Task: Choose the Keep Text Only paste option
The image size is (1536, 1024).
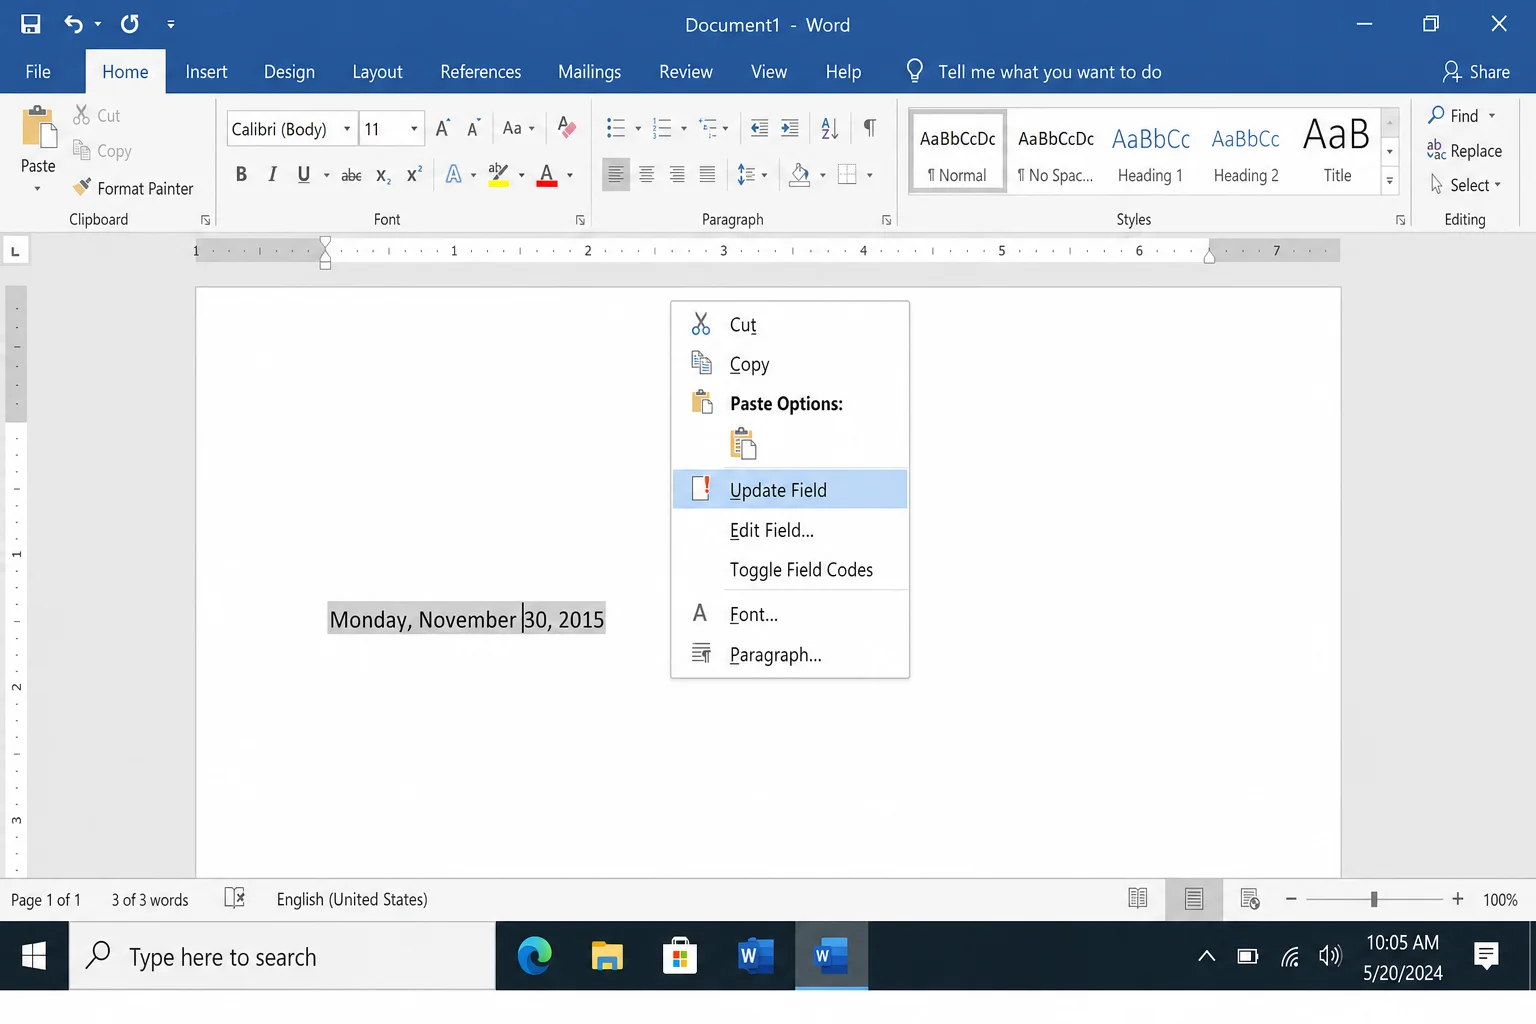Action: coord(743,443)
